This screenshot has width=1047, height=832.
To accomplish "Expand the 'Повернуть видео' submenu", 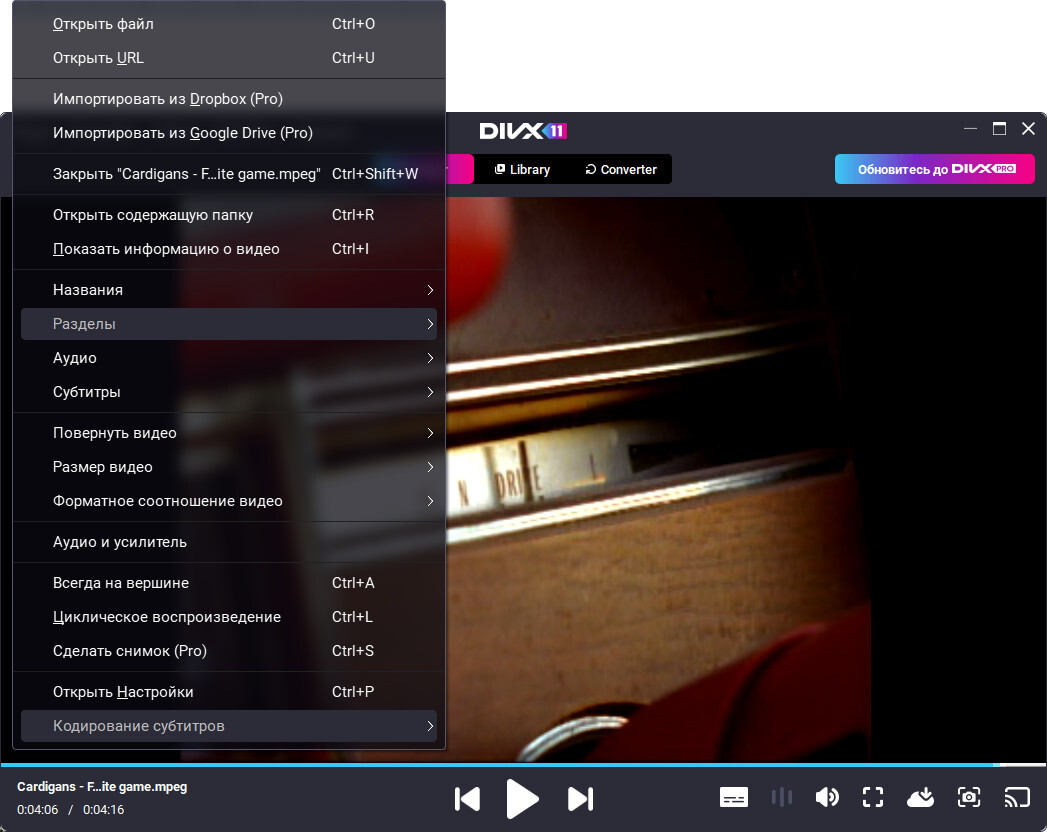I will click(229, 433).
